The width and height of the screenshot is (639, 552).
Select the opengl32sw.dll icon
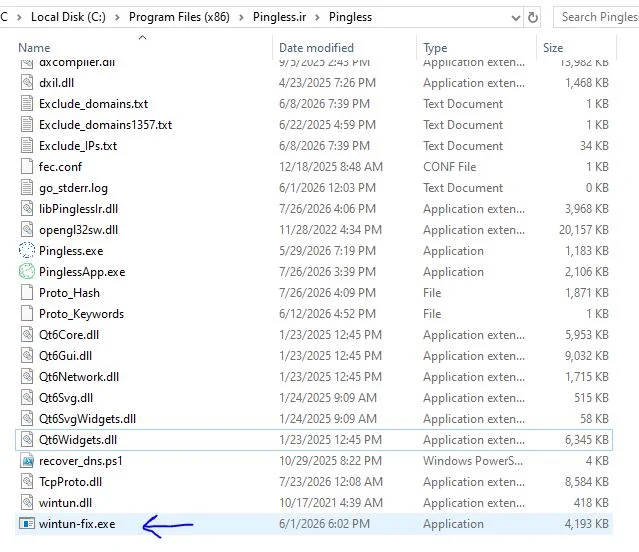pyautogui.click(x=27, y=230)
